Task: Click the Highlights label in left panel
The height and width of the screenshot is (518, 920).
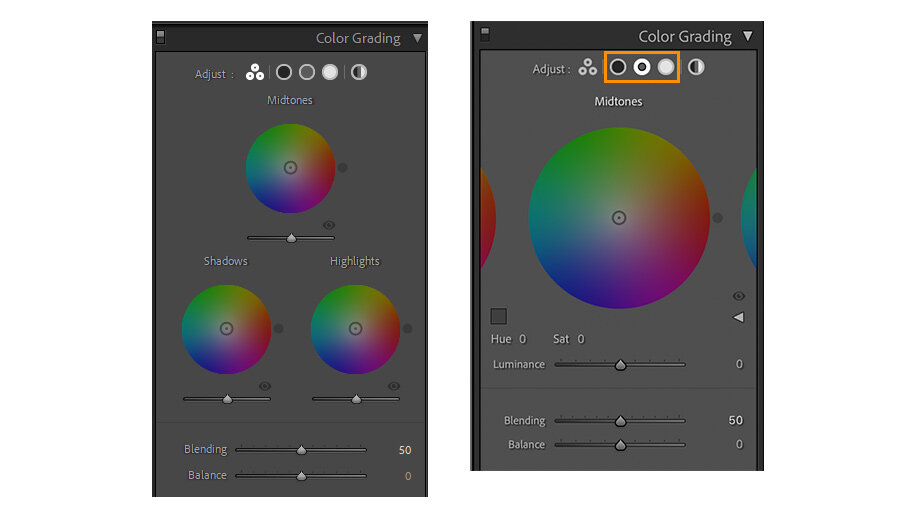Action: 354,261
